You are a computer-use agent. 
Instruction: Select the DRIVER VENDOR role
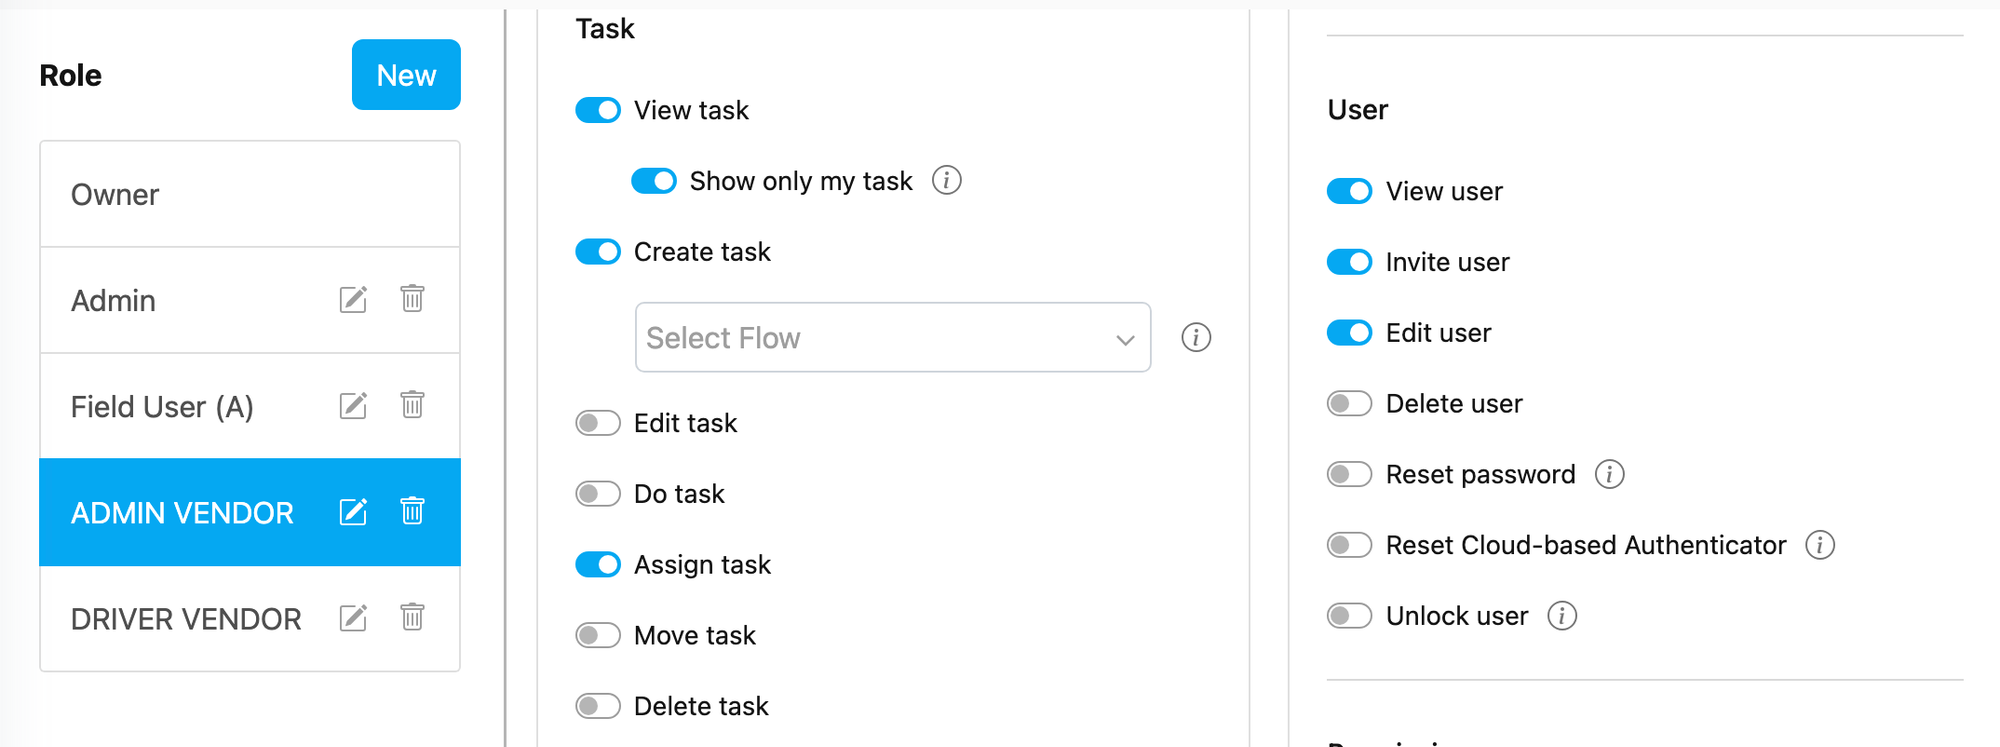click(x=250, y=618)
